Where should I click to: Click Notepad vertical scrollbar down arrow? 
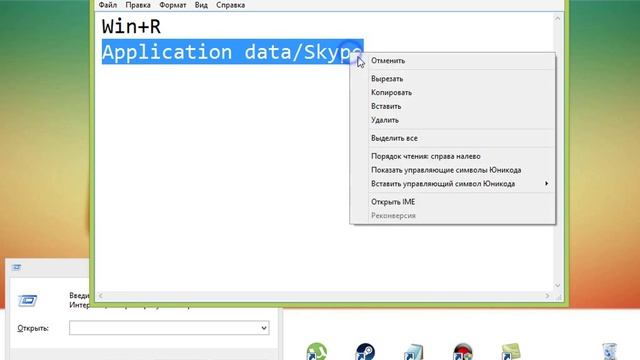(558, 286)
